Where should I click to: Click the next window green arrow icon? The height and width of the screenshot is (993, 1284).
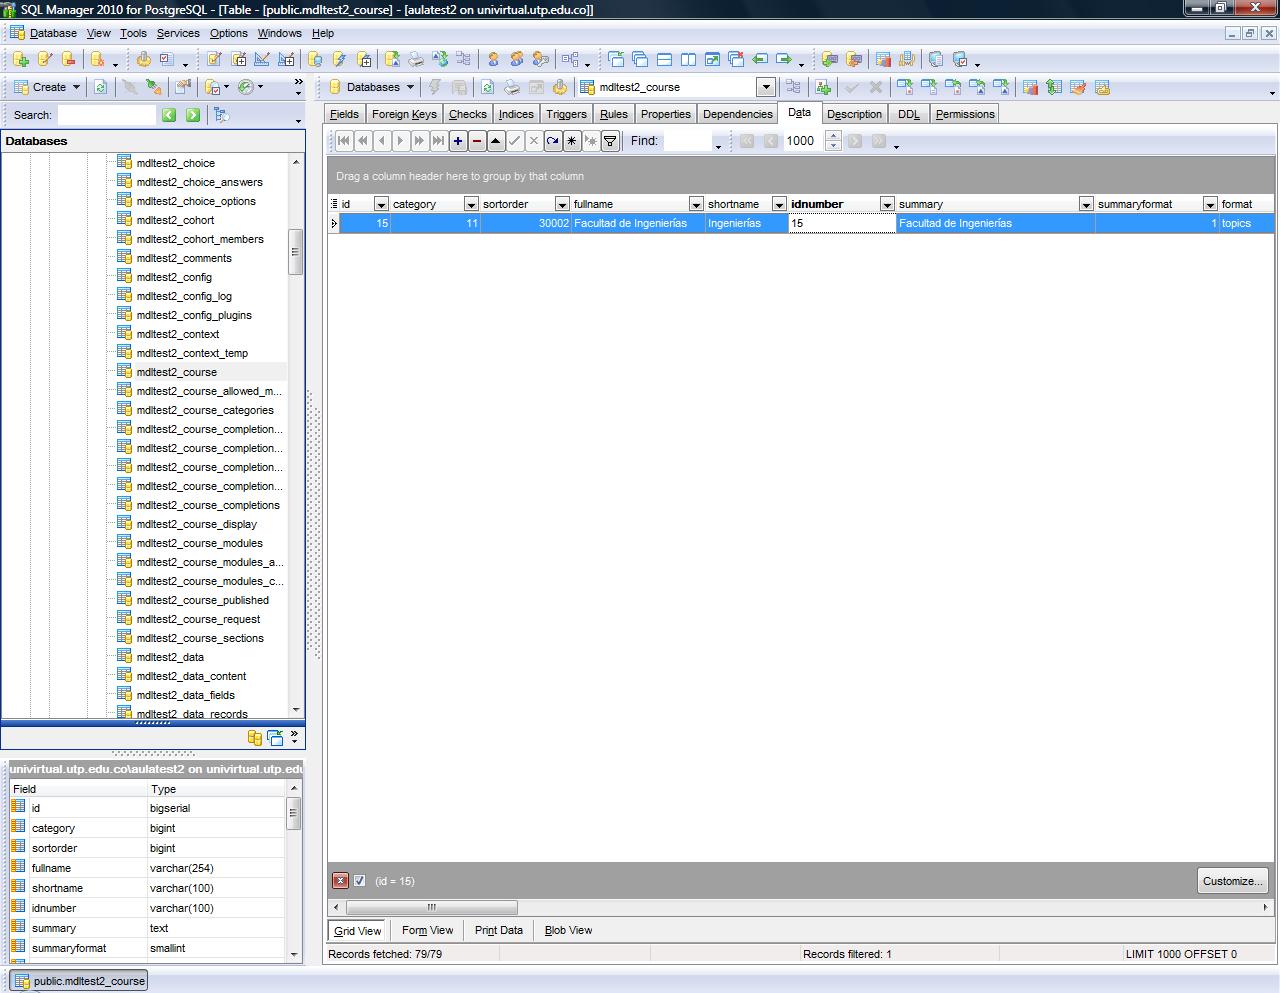[x=784, y=60]
